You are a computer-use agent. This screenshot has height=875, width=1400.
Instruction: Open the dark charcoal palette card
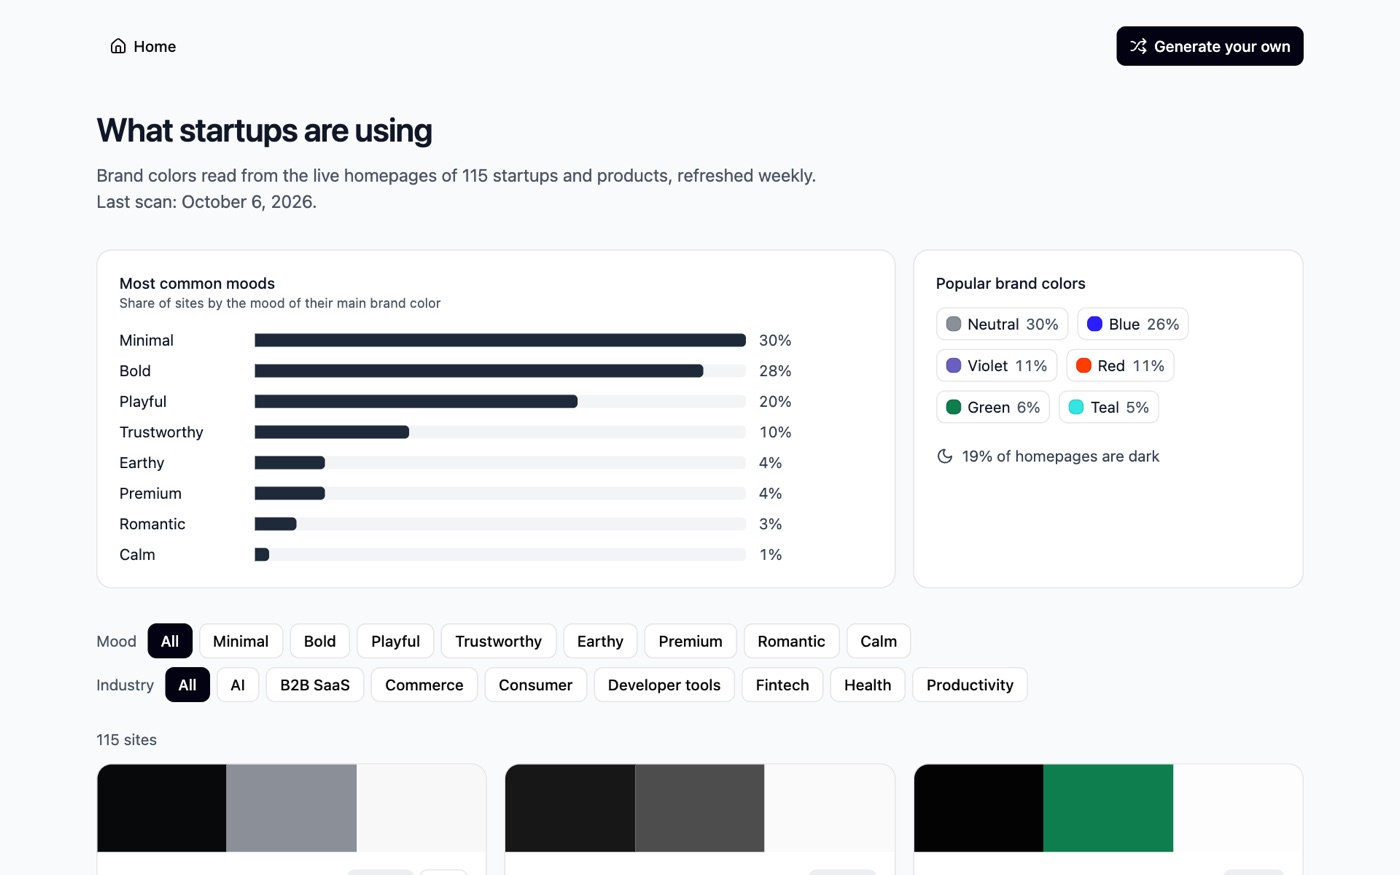(700, 820)
